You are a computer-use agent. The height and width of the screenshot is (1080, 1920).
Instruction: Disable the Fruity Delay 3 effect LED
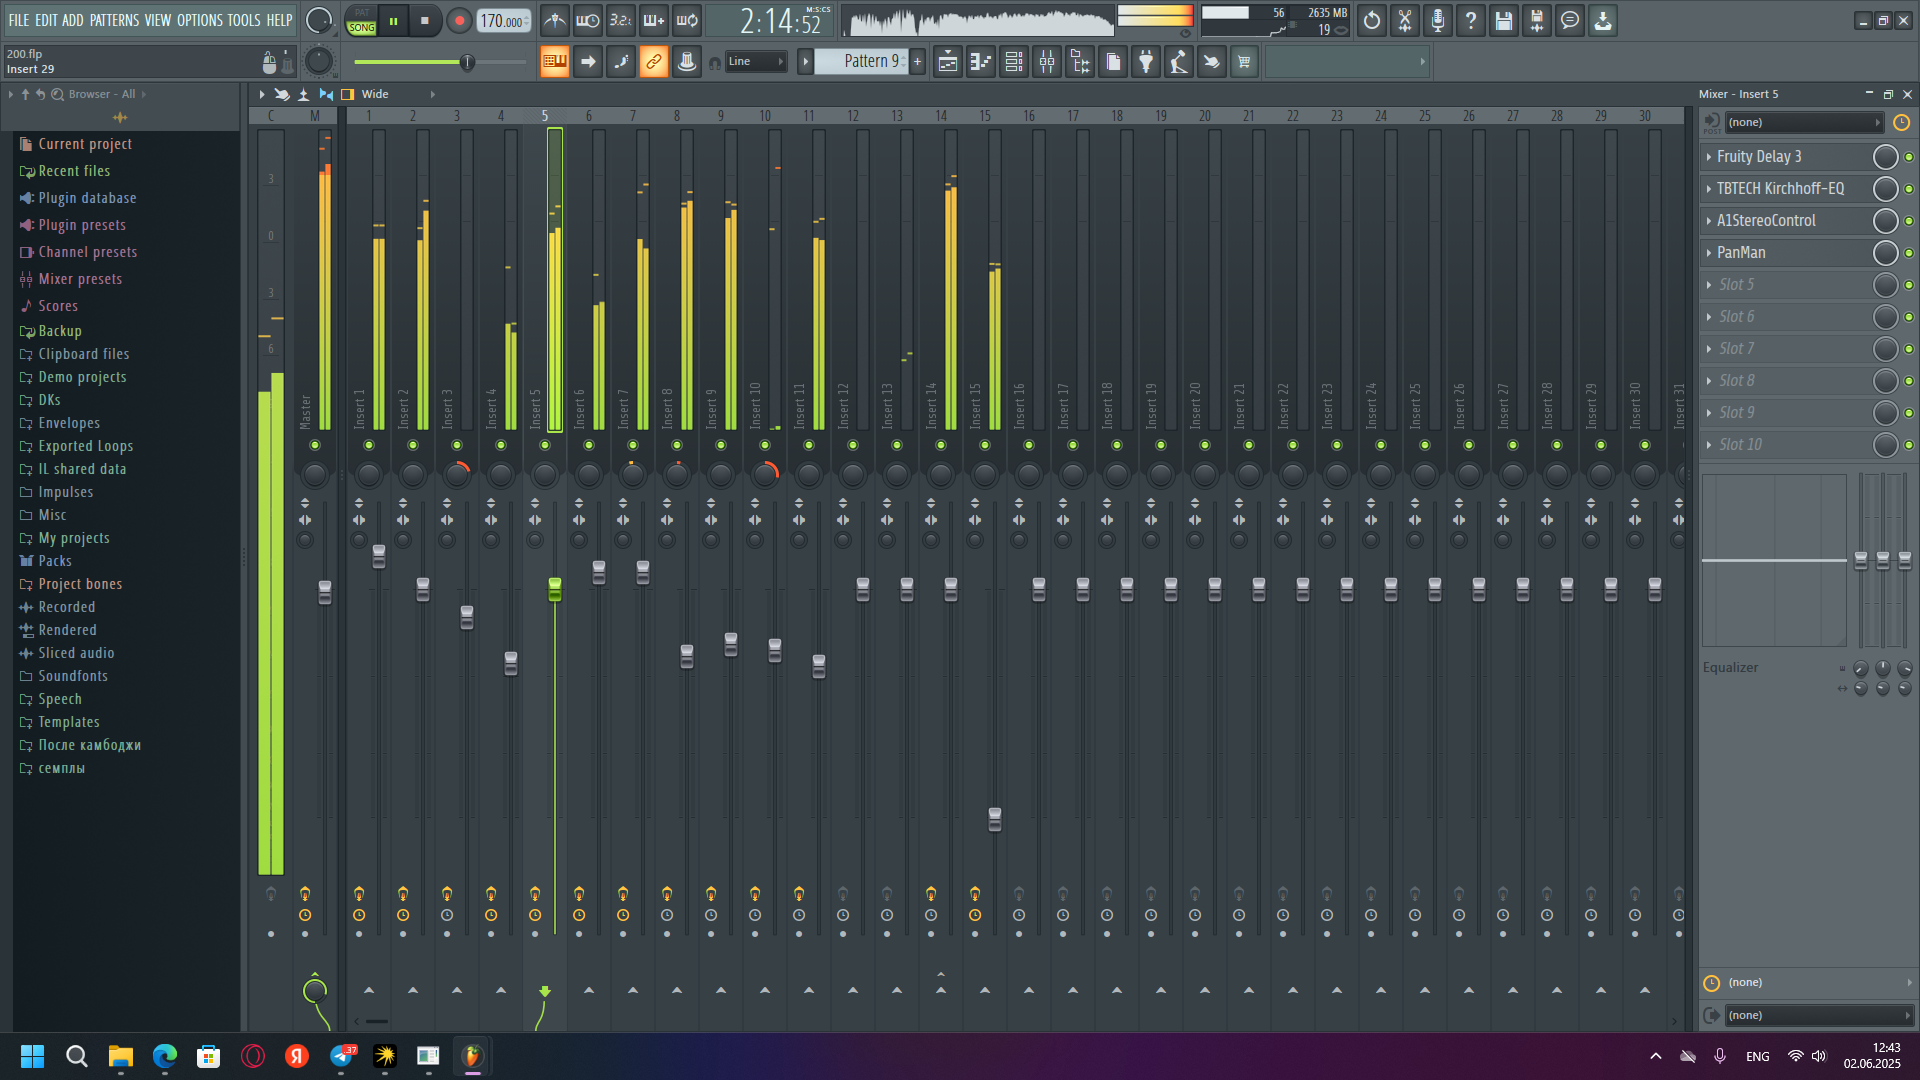pos(1909,157)
